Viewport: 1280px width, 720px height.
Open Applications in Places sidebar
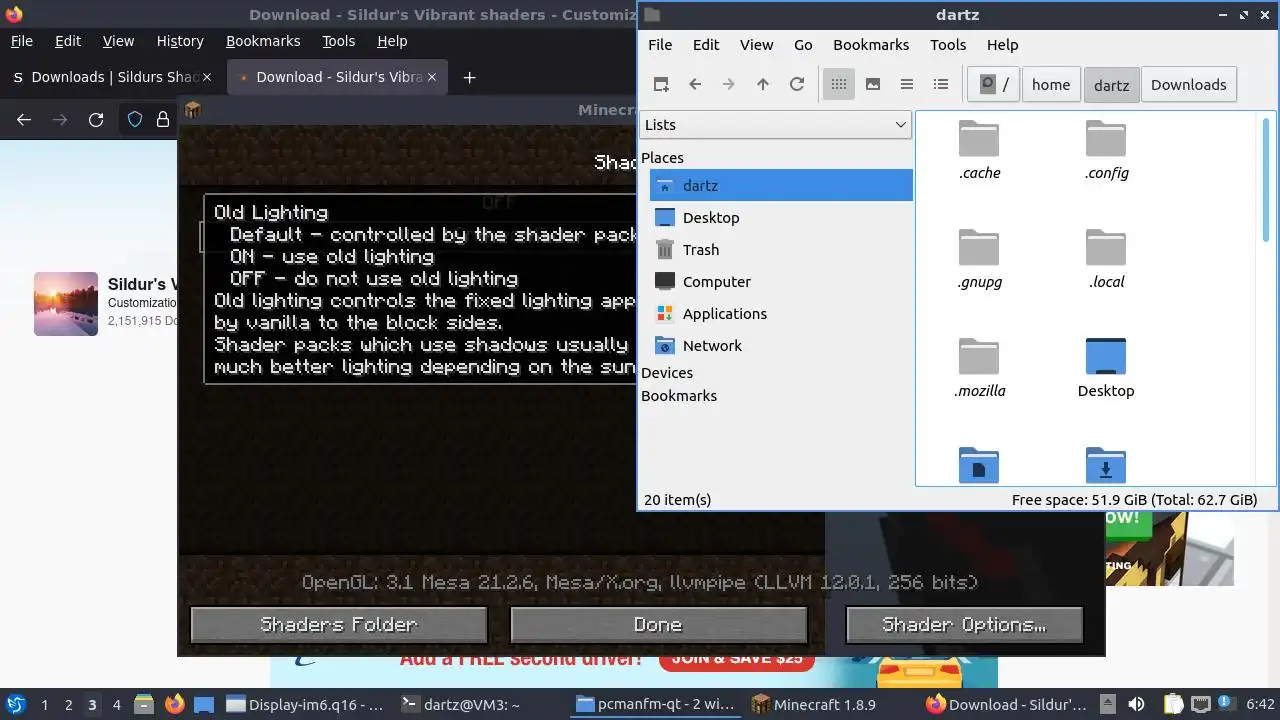[x=781, y=314]
